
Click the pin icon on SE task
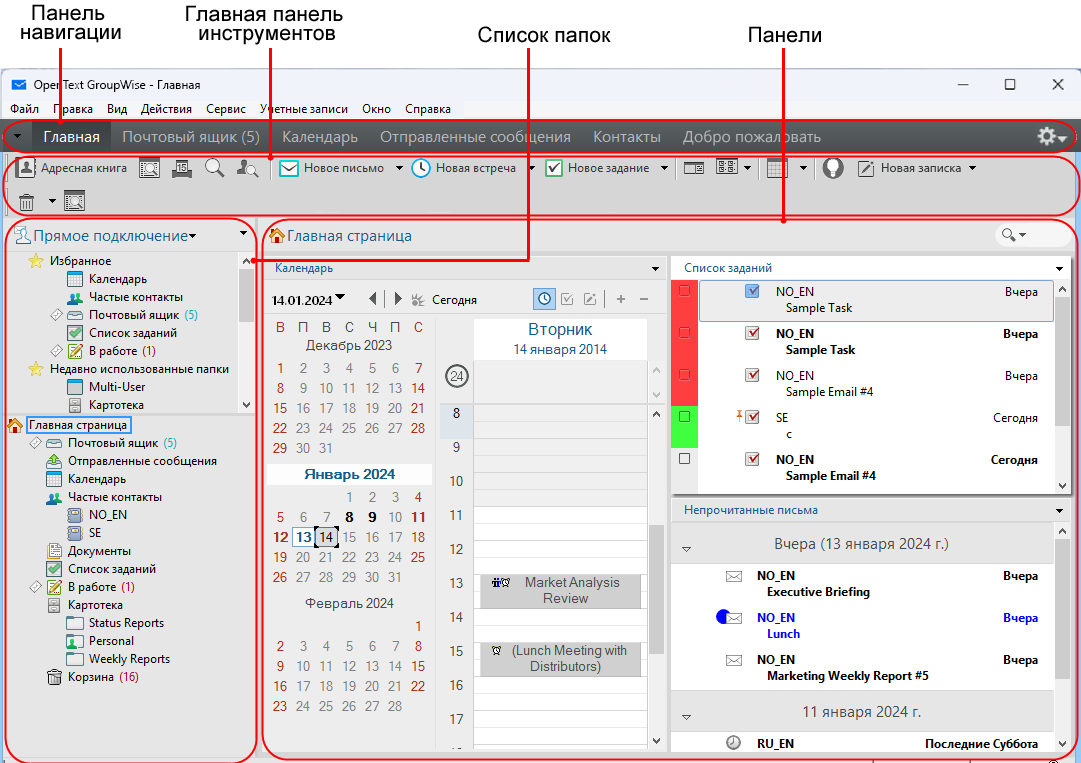tap(739, 415)
